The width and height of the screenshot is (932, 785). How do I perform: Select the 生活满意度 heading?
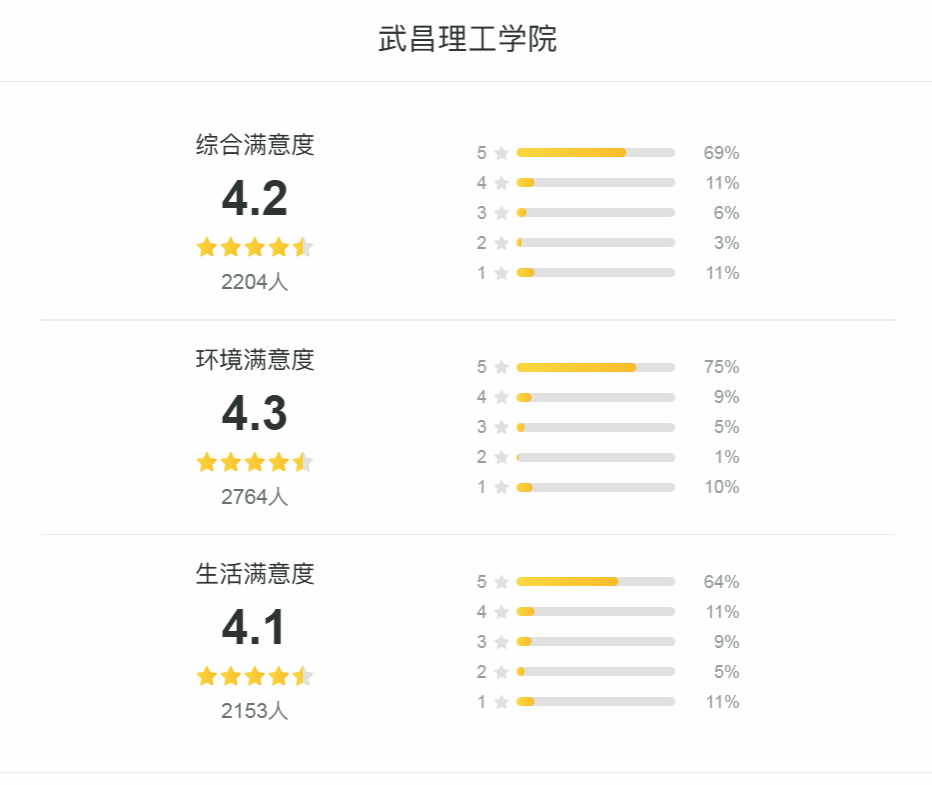point(255,574)
